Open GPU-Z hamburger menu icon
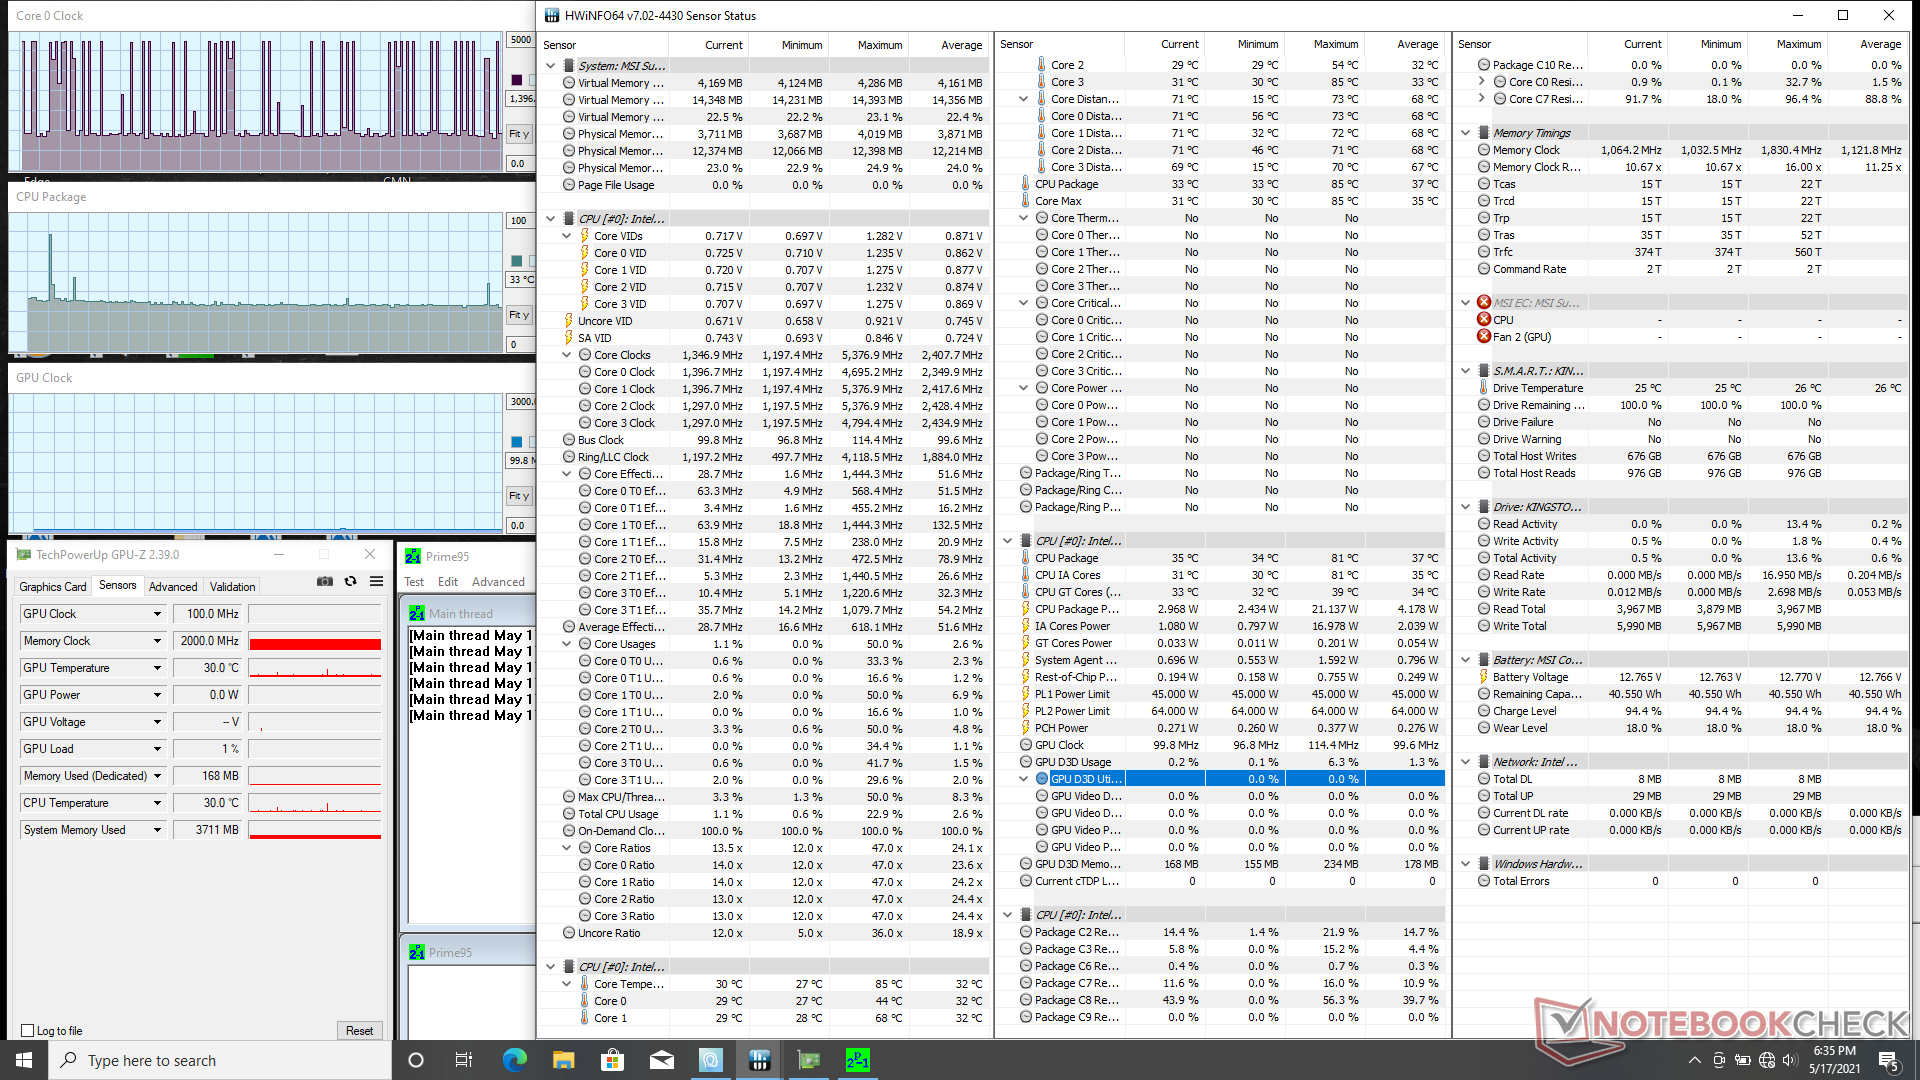 [376, 582]
